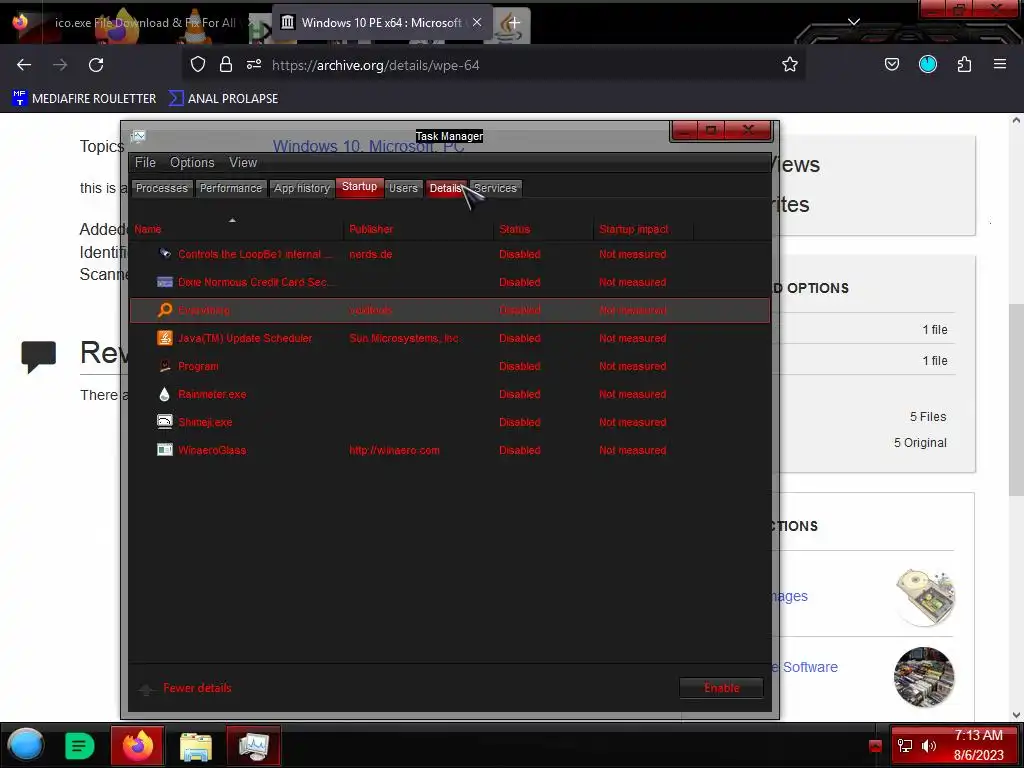Open File Explorer from the taskbar
Screen dimensions: 1024x768
[196, 747]
